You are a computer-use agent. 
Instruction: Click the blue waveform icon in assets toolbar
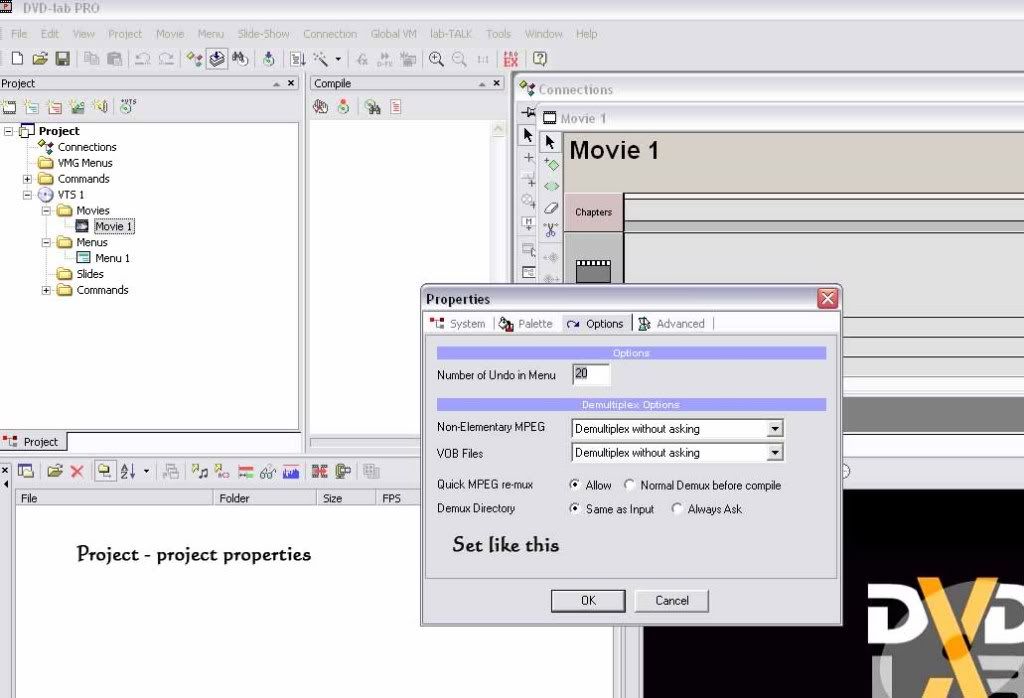pyautogui.click(x=291, y=471)
